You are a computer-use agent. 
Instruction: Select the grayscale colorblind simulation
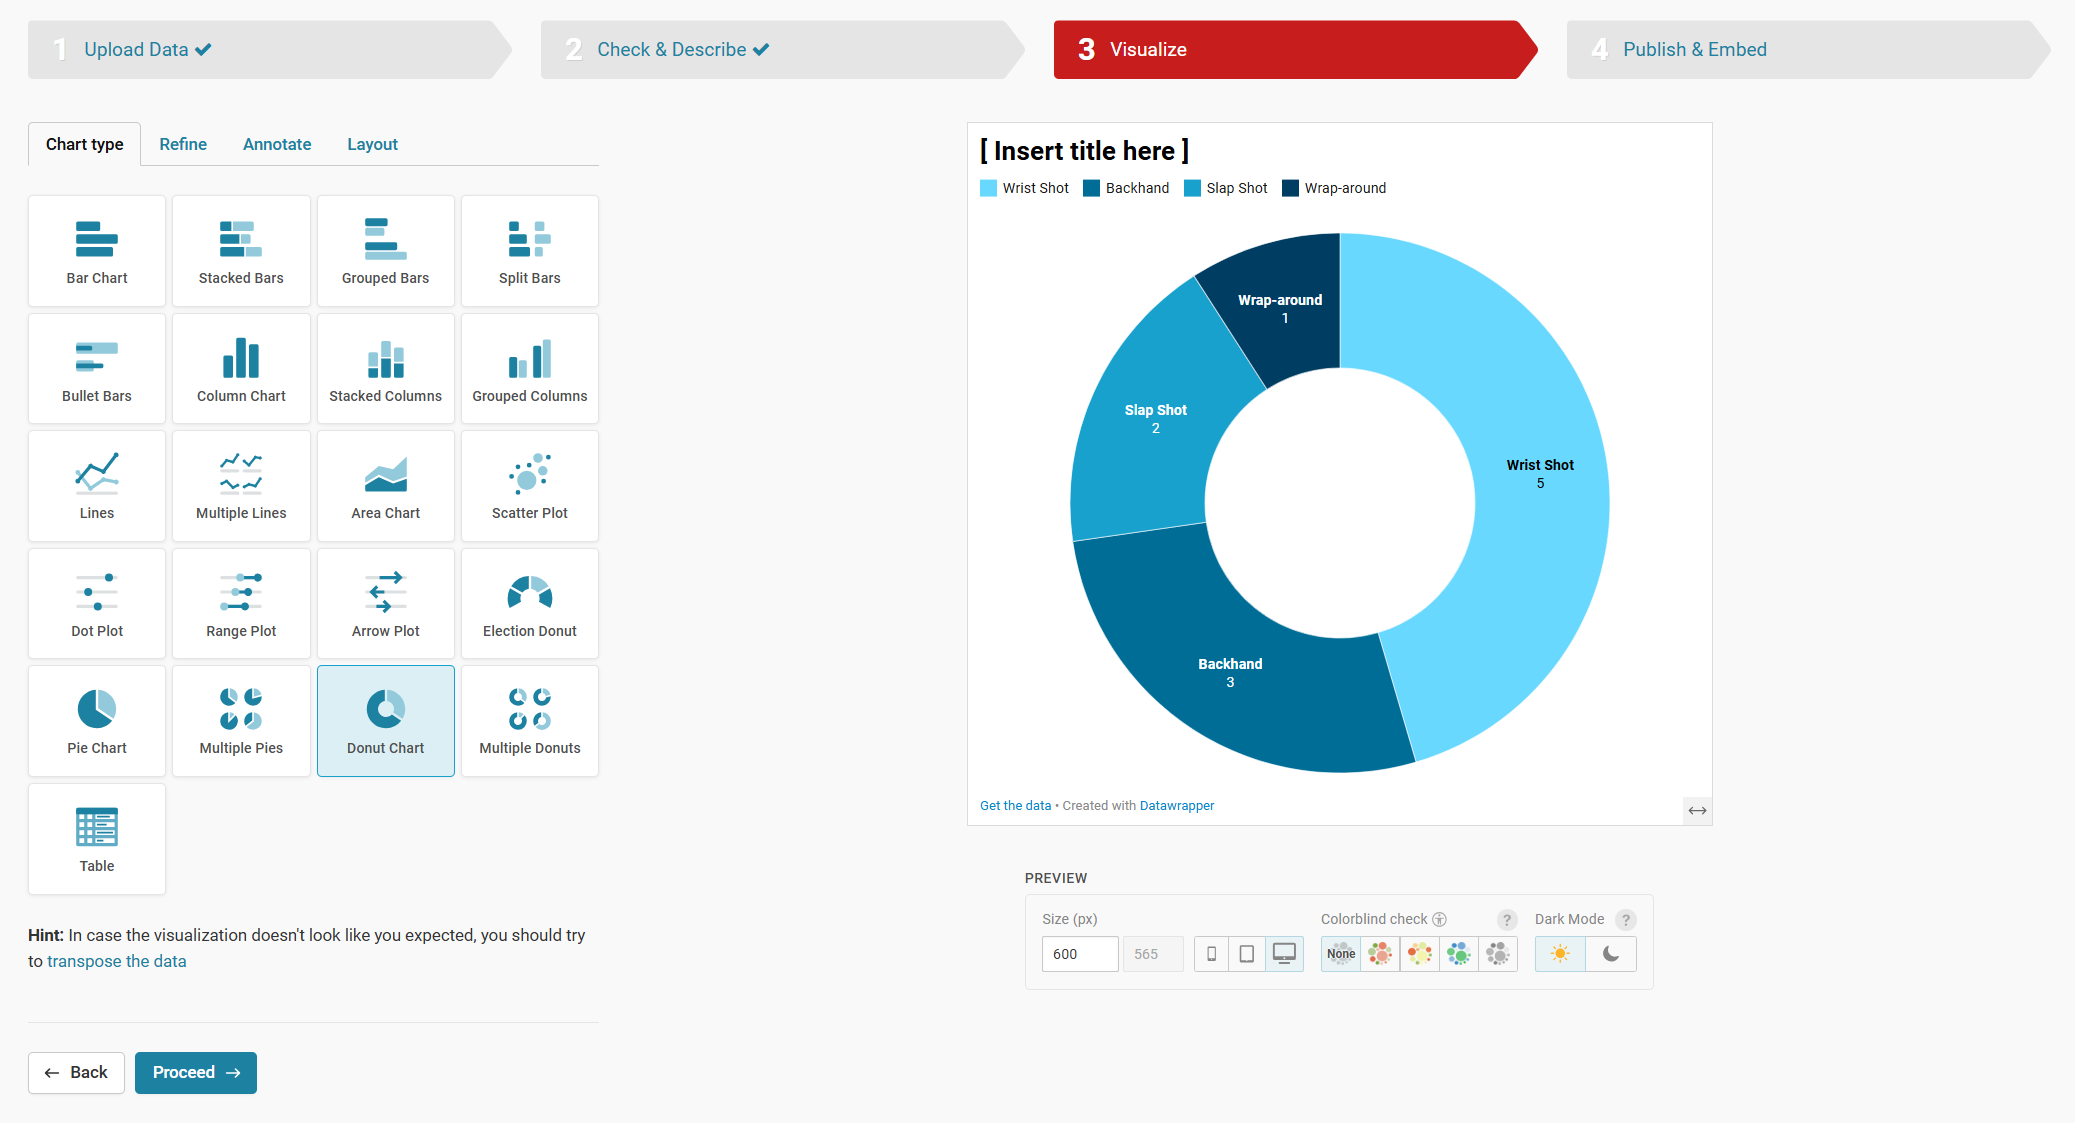(x=1497, y=954)
